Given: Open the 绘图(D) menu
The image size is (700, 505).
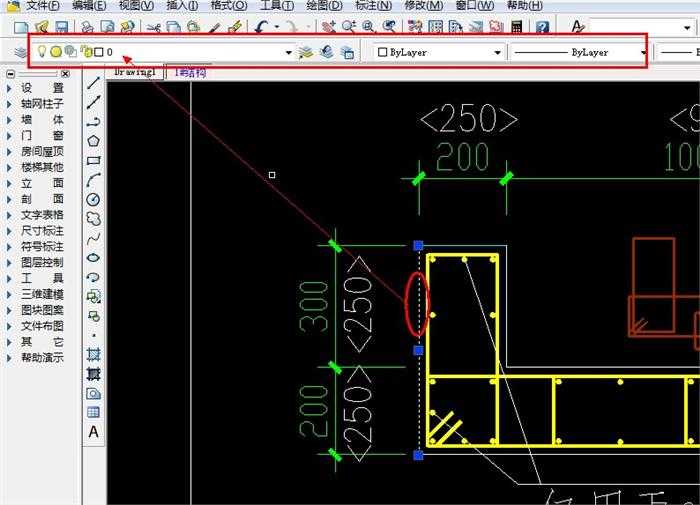Looking at the screenshot, I should point(325,6).
